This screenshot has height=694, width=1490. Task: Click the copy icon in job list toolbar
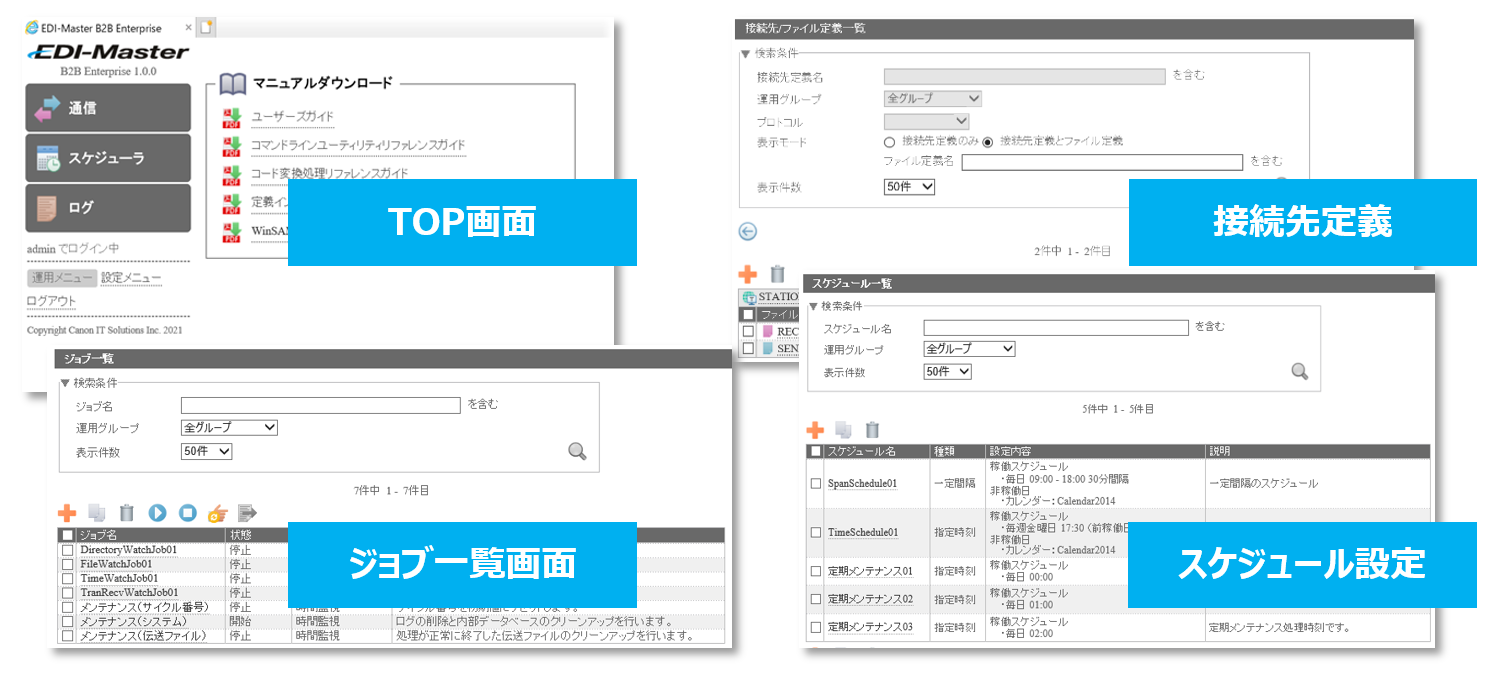click(x=97, y=513)
